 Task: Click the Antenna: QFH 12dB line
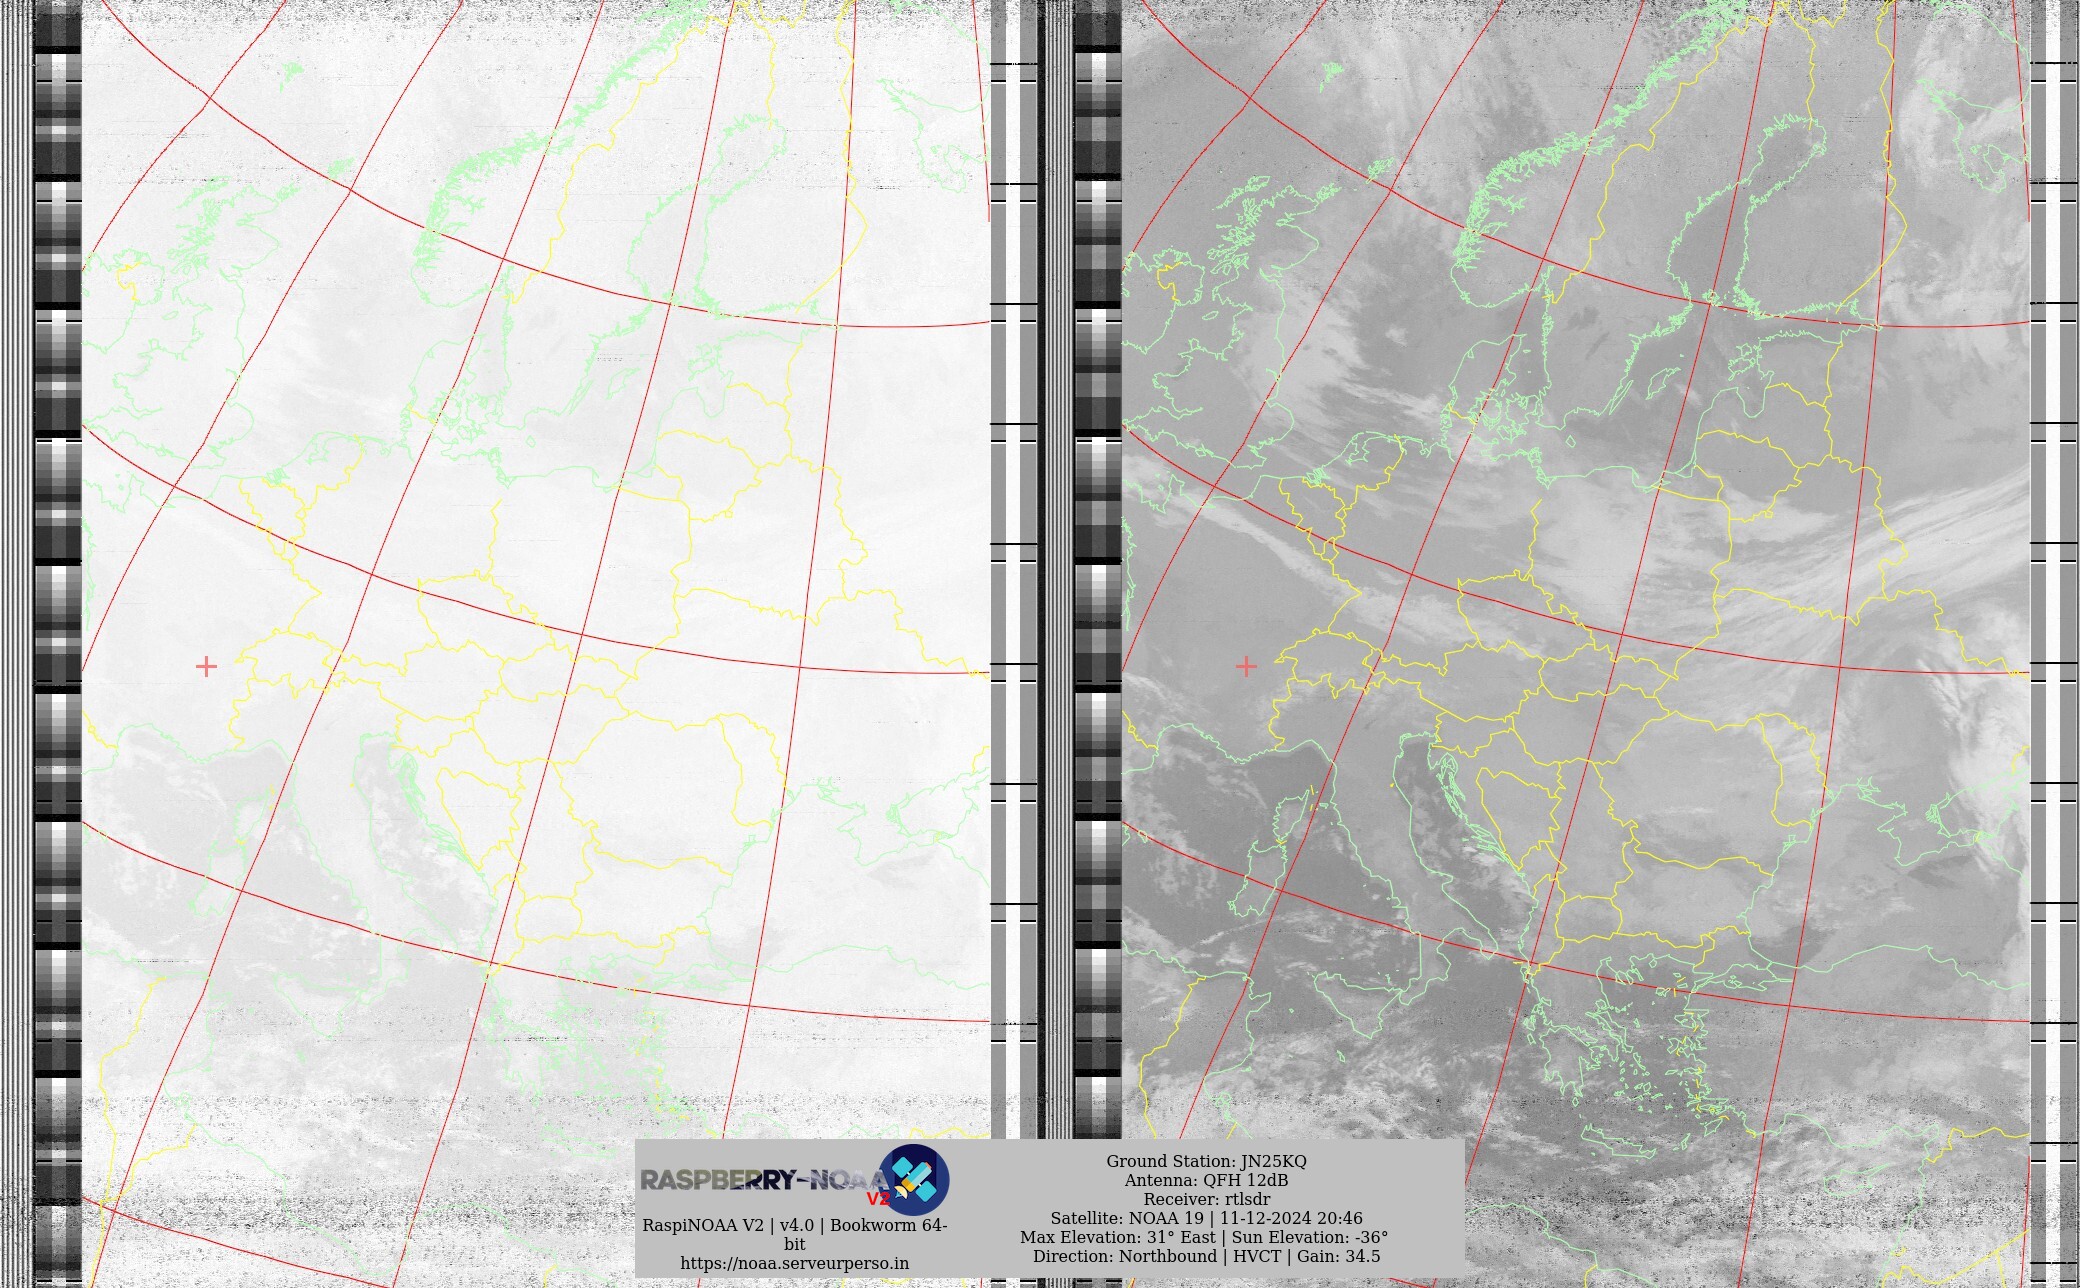coord(1206,1180)
